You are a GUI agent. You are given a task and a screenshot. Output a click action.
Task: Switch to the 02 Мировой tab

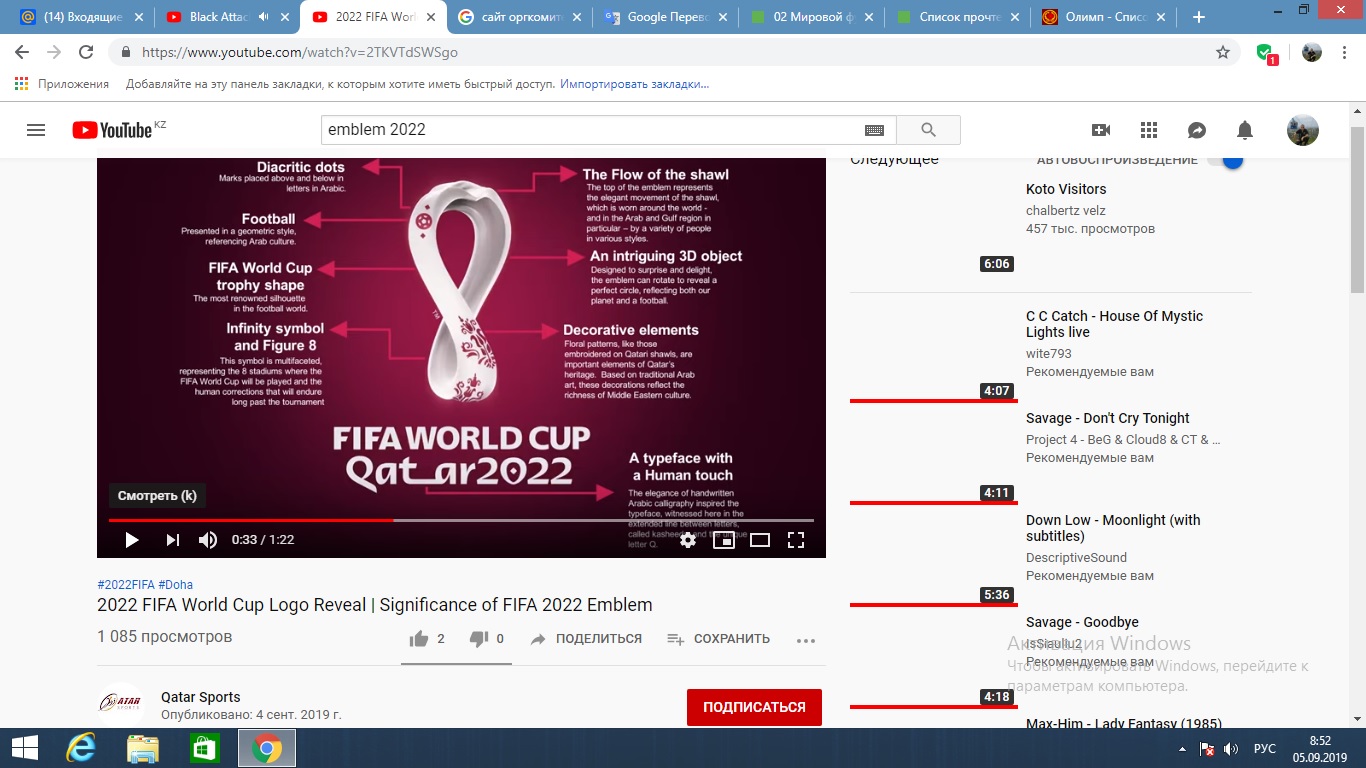(810, 17)
